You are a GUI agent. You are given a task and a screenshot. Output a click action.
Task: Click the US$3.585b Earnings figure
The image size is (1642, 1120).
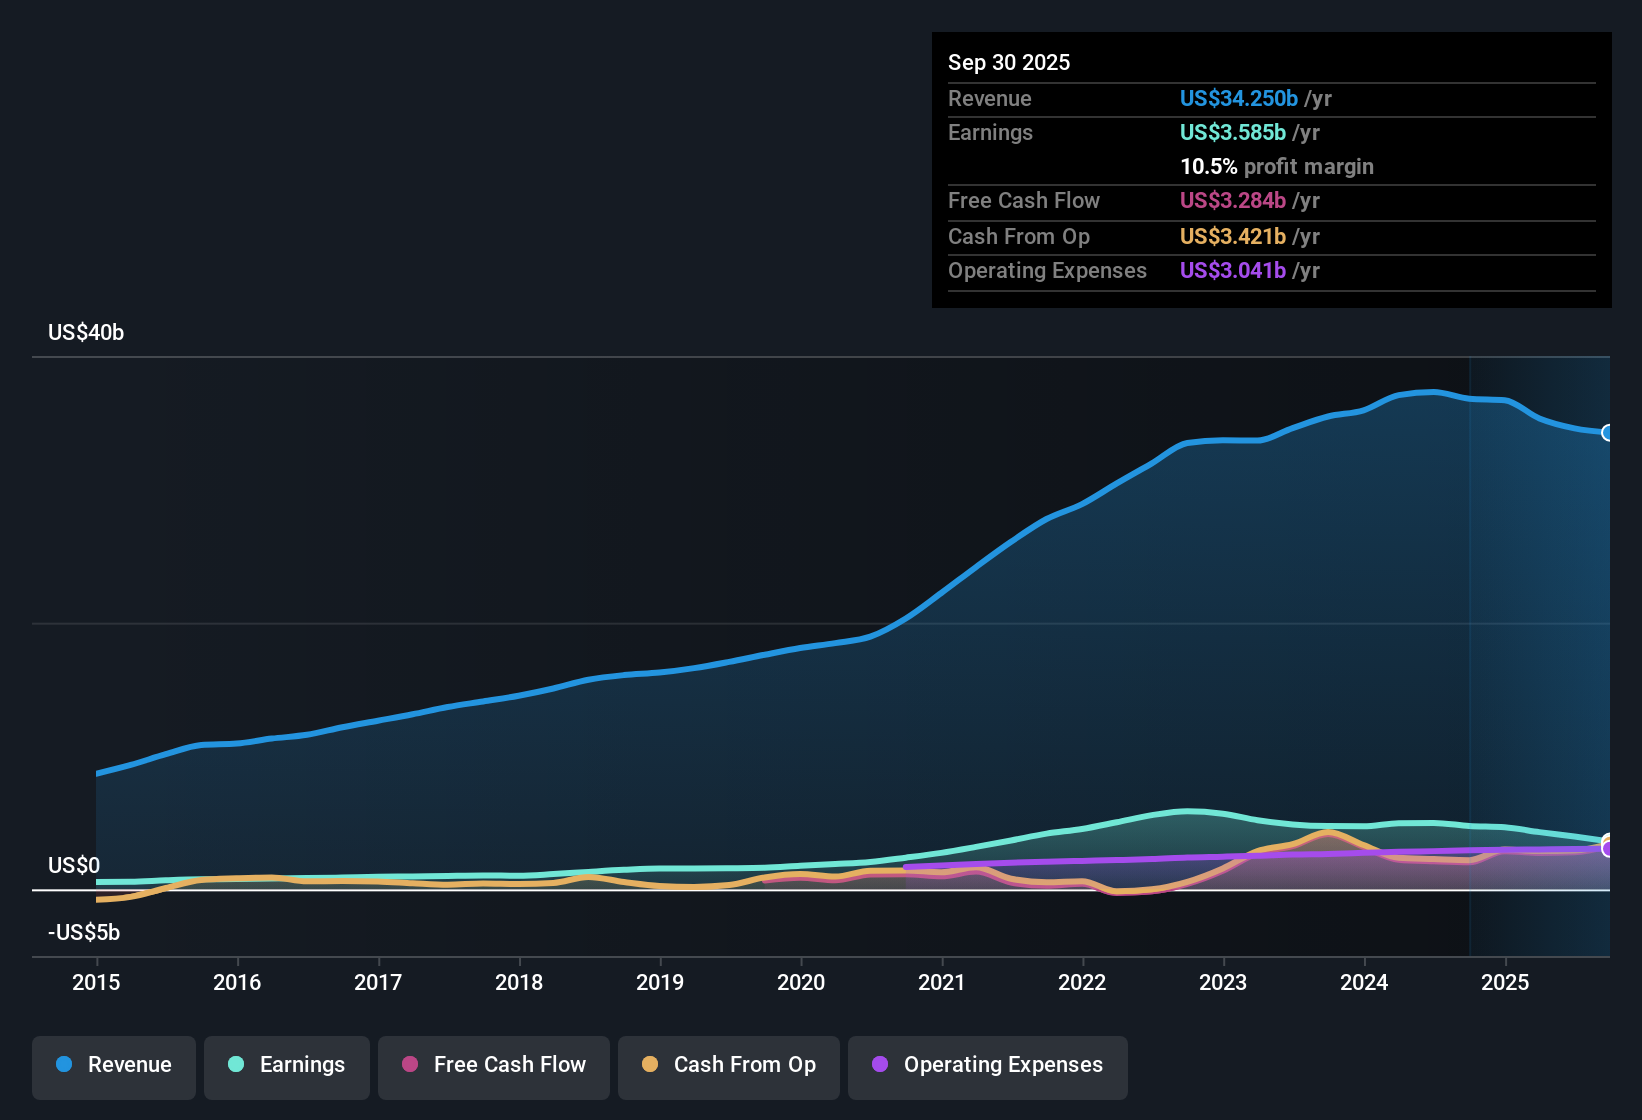pyautogui.click(x=1232, y=132)
